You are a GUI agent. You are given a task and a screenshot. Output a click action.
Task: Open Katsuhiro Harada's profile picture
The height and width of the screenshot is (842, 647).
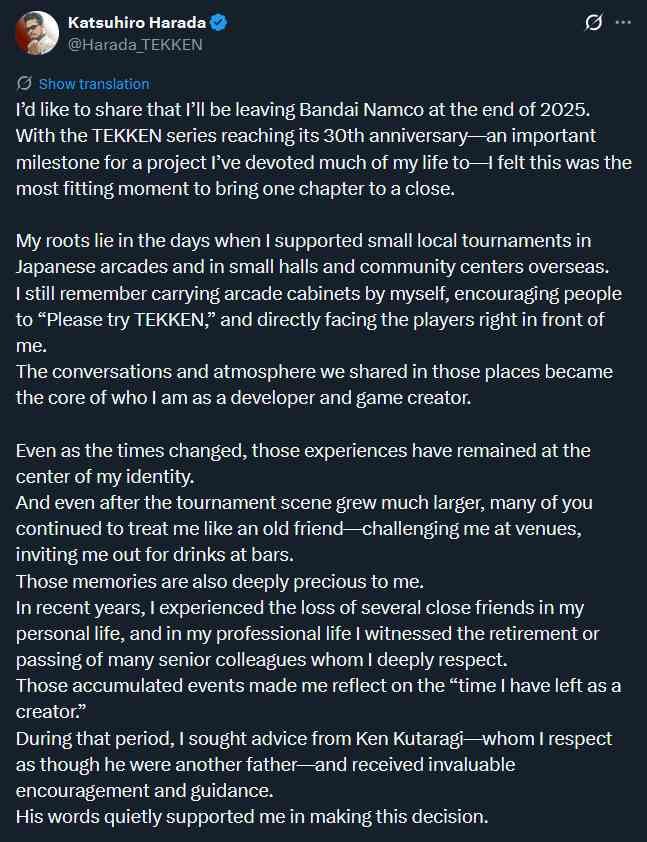point(37,33)
